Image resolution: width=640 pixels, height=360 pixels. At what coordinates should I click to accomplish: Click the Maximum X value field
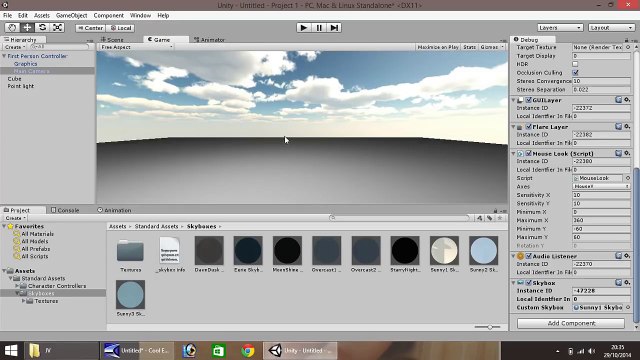[x=601, y=220]
